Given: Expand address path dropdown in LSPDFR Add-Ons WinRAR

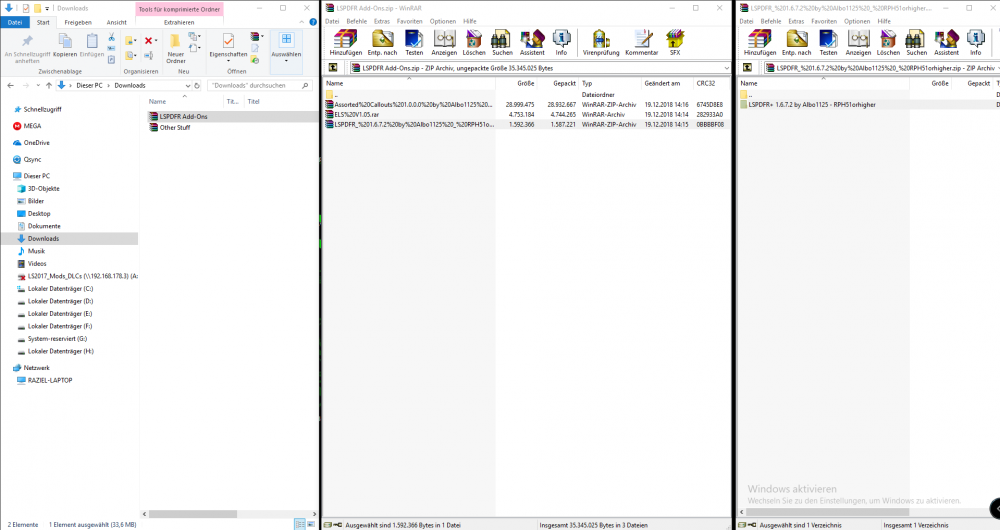Looking at the screenshot, I should click(726, 68).
